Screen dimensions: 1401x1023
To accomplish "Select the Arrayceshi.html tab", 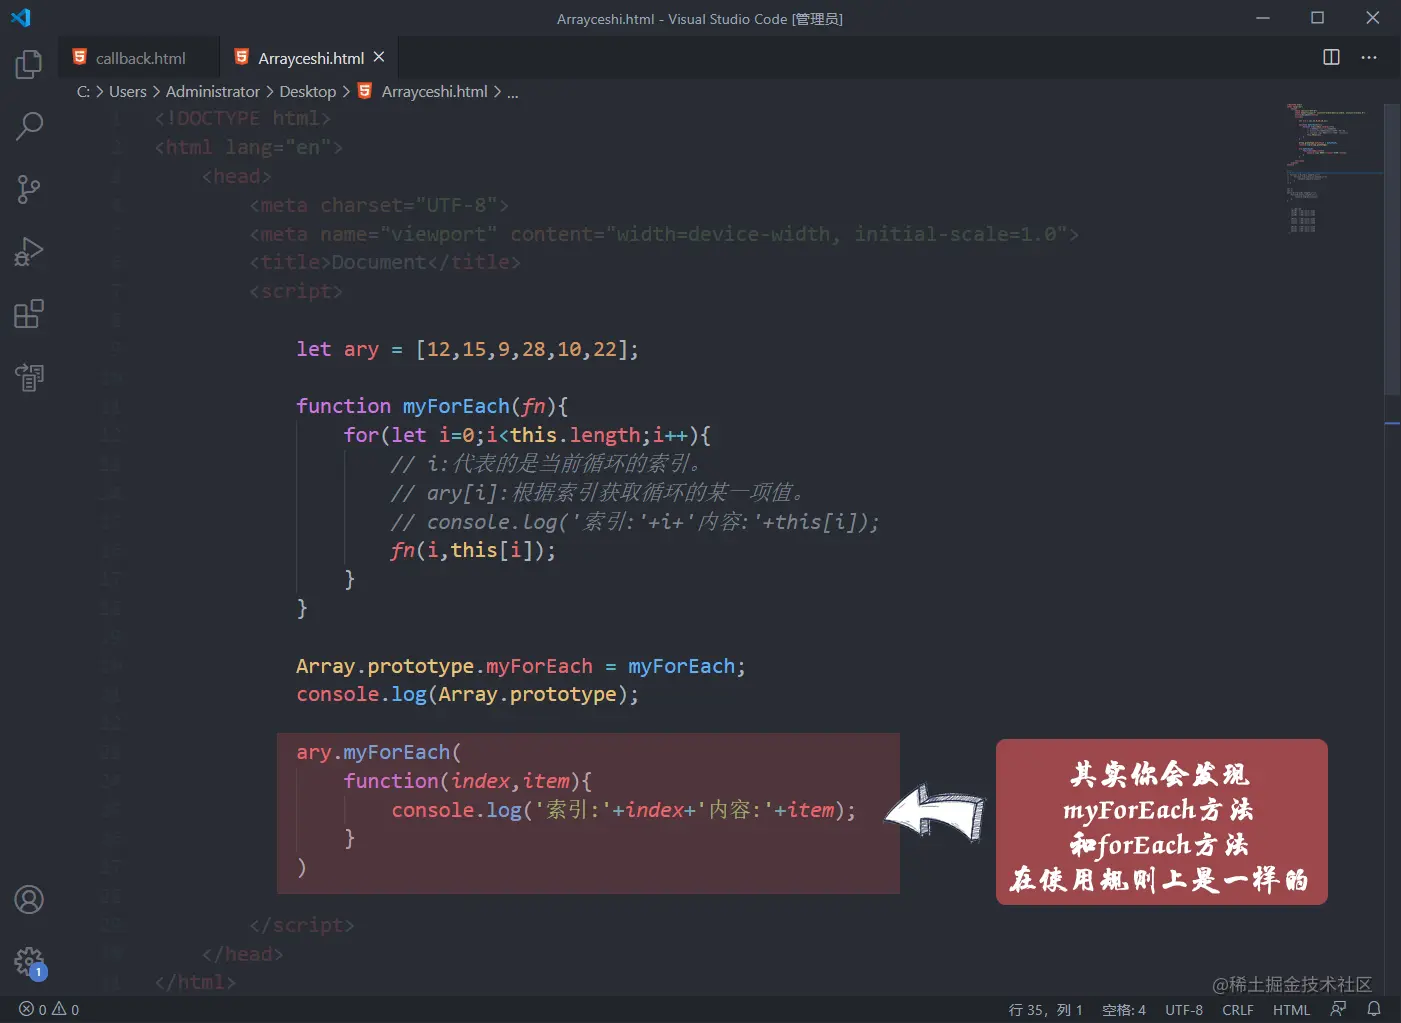I will click(x=310, y=58).
